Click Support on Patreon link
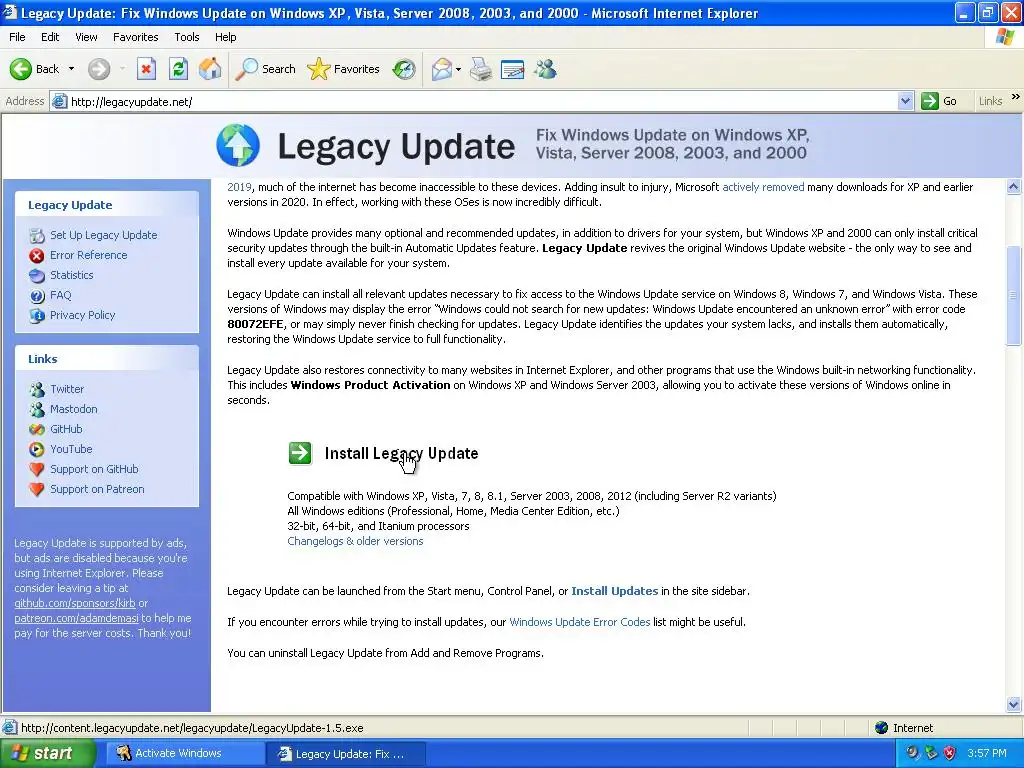This screenshot has height=768, width=1024. tap(97, 489)
